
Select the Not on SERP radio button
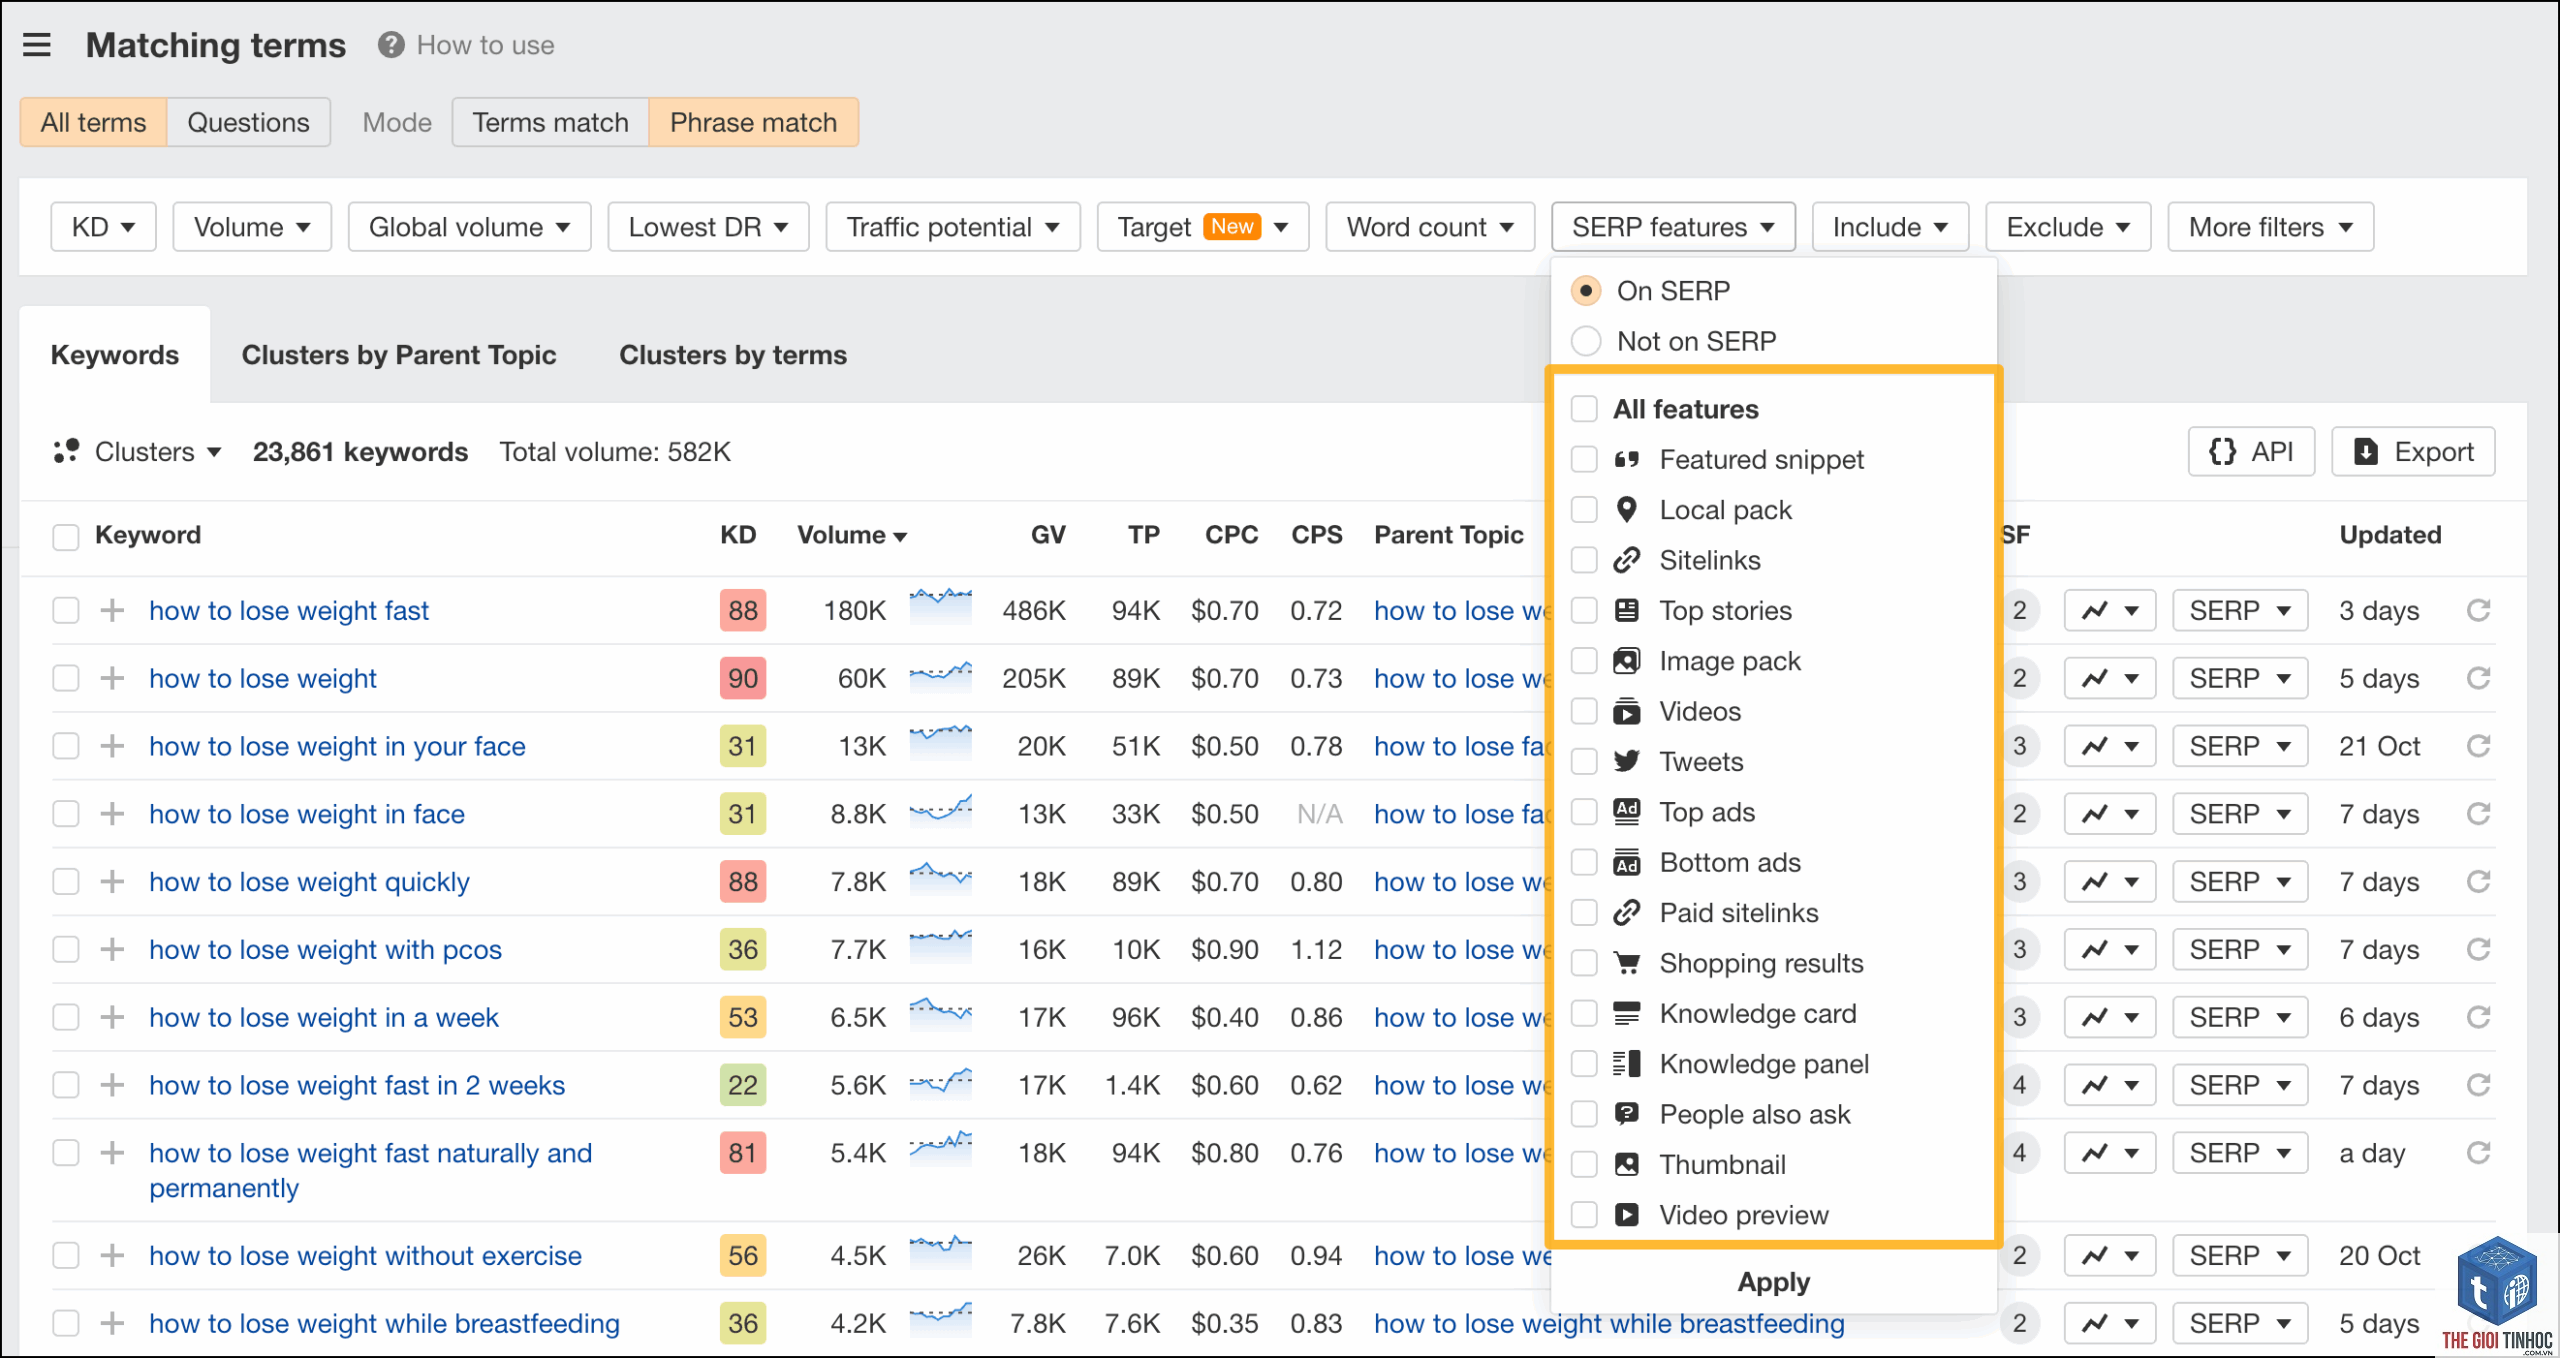tap(1586, 341)
